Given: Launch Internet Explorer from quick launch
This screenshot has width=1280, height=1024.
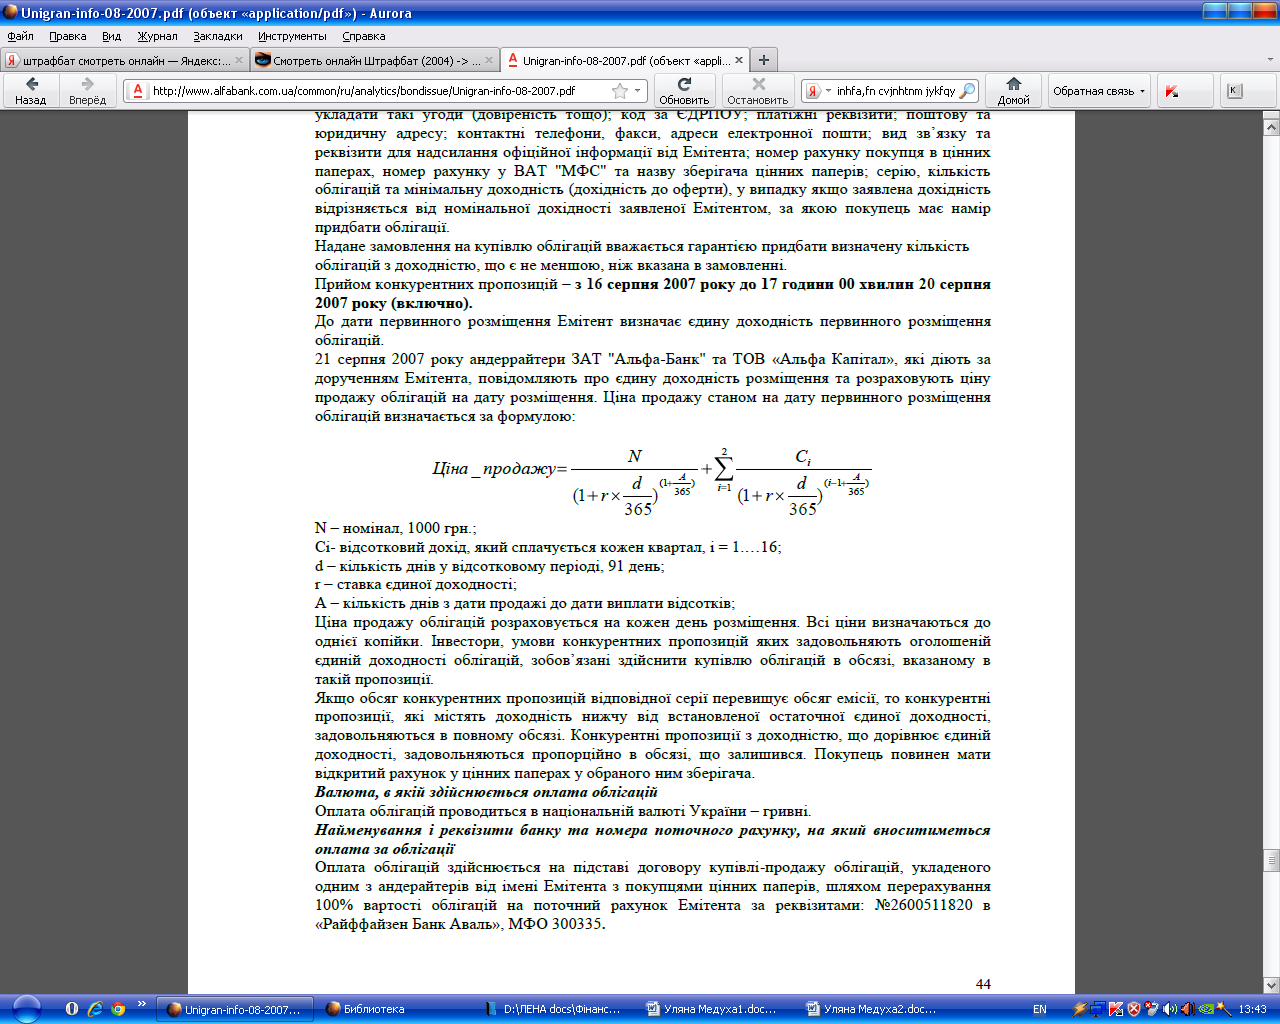Looking at the screenshot, I should coord(95,1009).
